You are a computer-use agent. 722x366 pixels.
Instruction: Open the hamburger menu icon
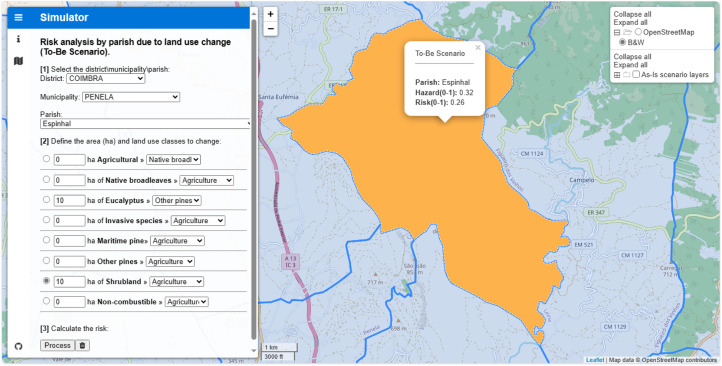coord(18,17)
